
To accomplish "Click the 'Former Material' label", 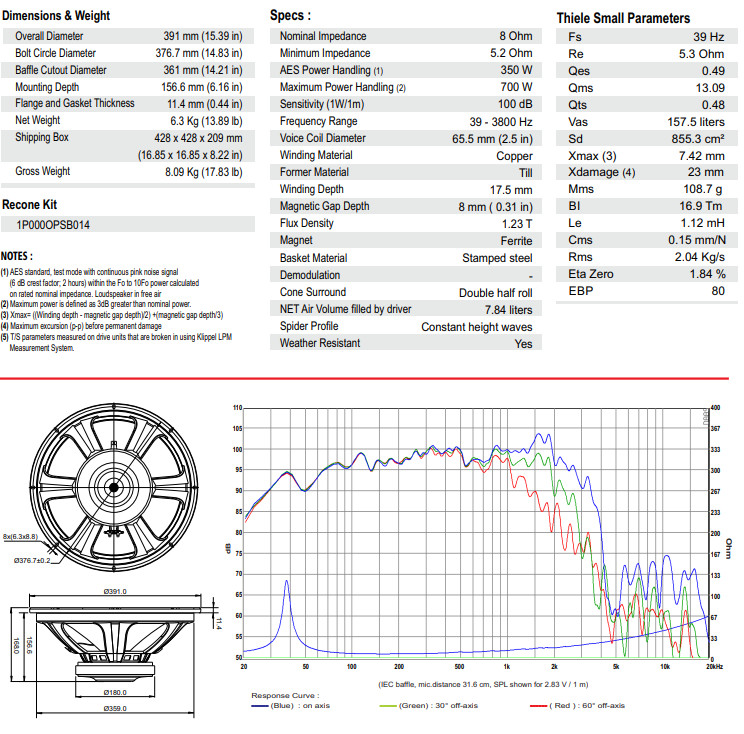I will [x=314, y=172].
